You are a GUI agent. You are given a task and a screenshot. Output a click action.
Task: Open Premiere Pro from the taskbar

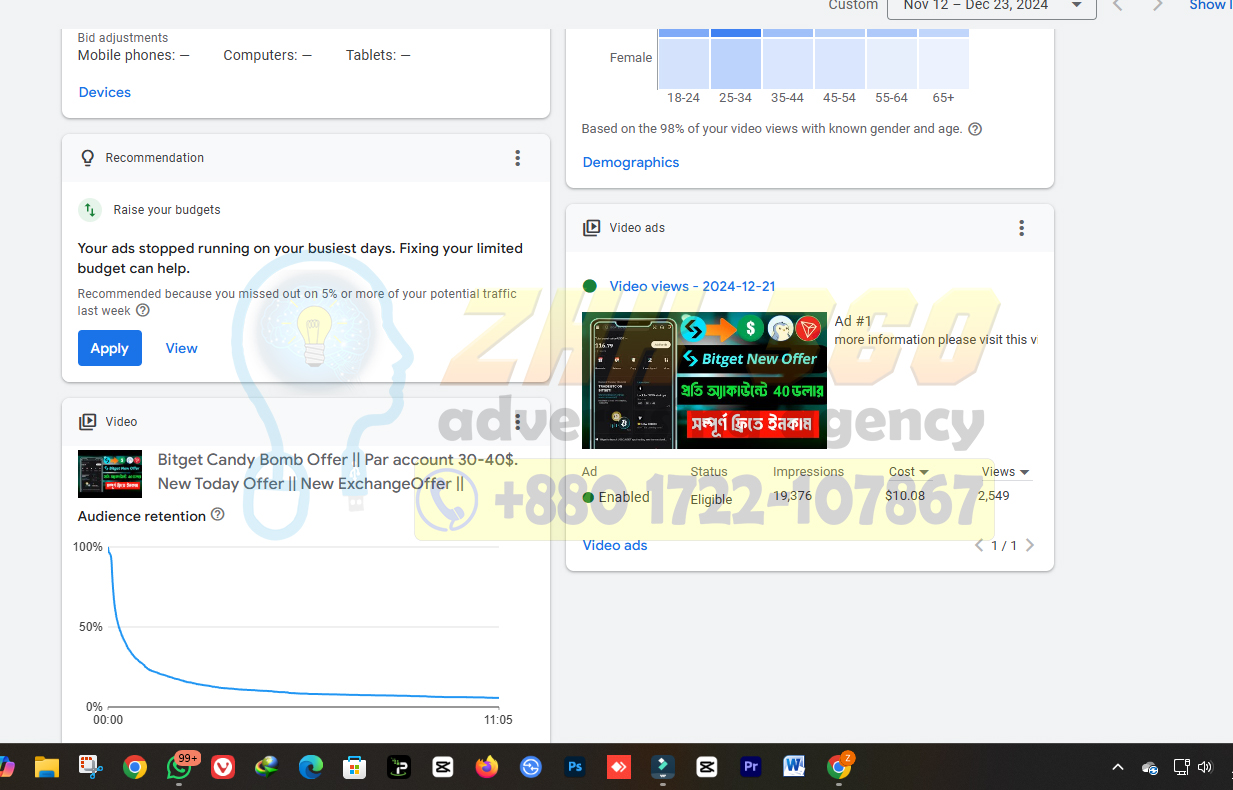click(751, 767)
